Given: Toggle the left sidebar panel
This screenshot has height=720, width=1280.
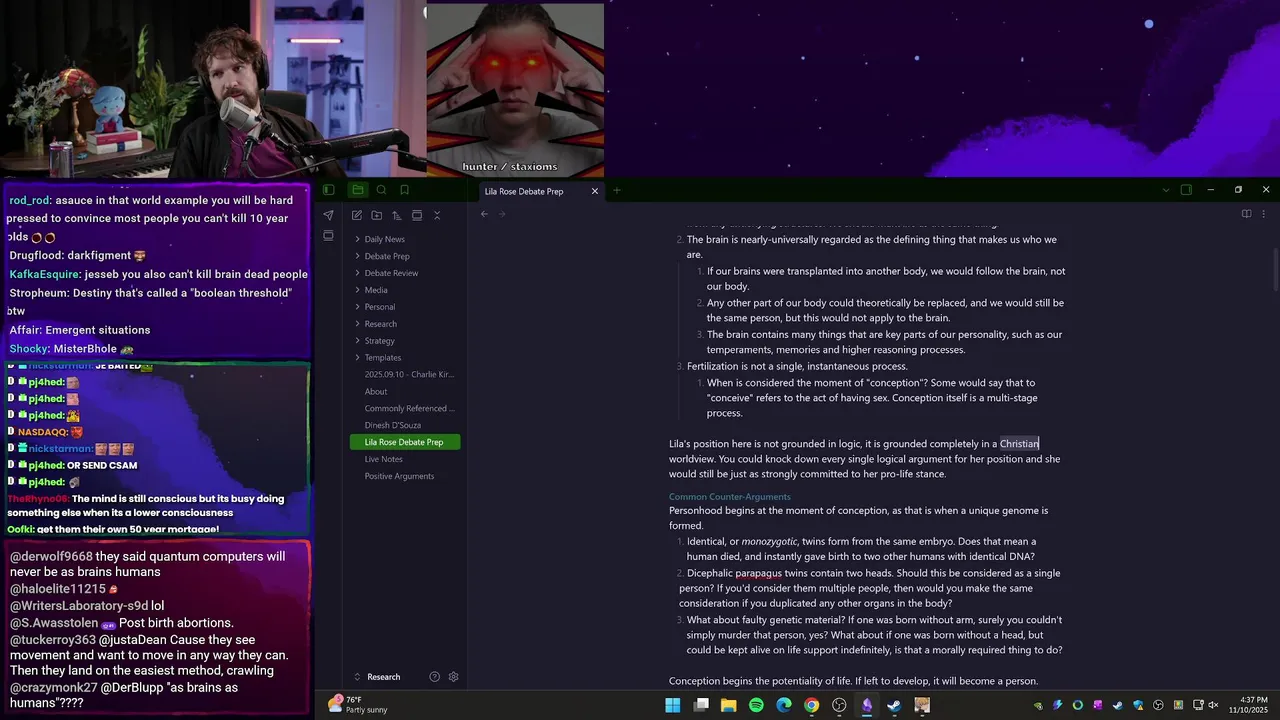Looking at the screenshot, I should tap(328, 190).
